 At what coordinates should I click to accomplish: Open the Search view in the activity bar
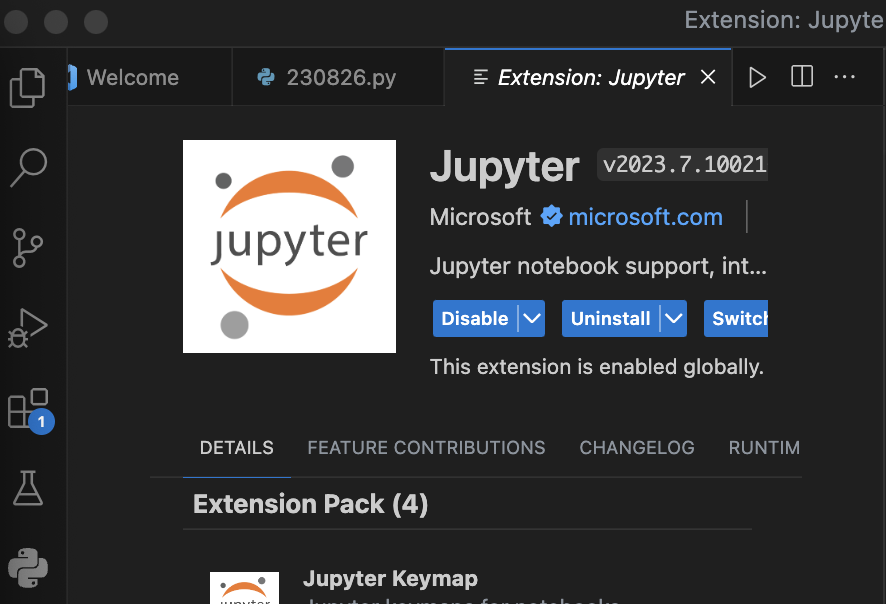(x=28, y=167)
